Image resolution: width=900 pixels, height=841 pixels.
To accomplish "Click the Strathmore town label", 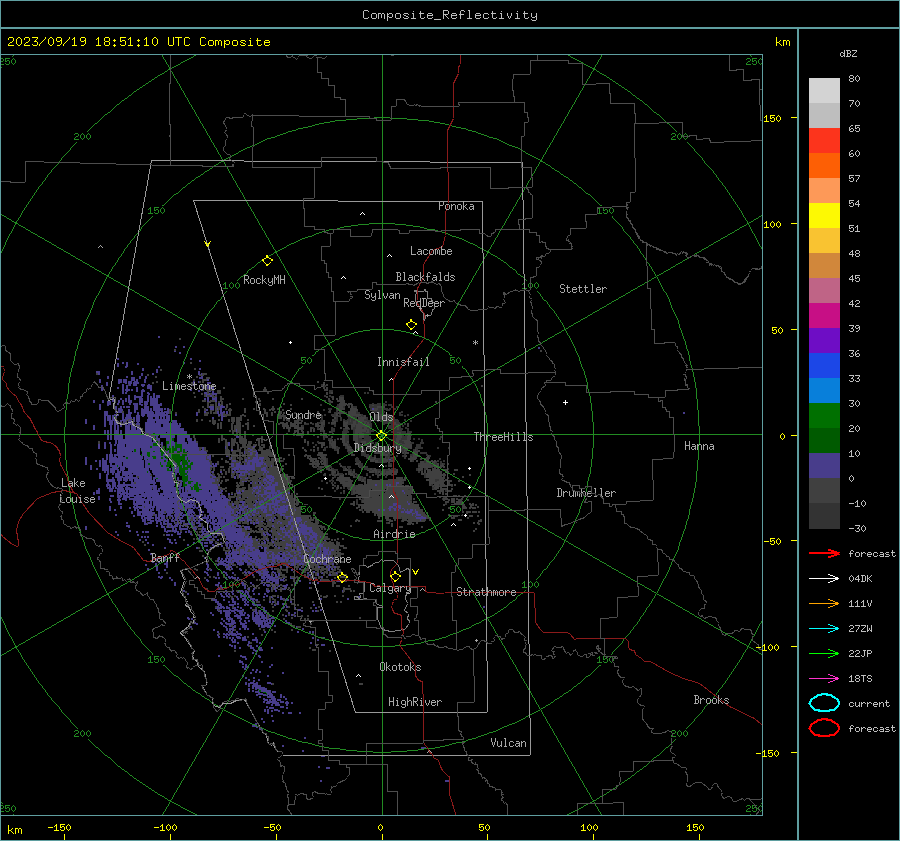I will (486, 592).
